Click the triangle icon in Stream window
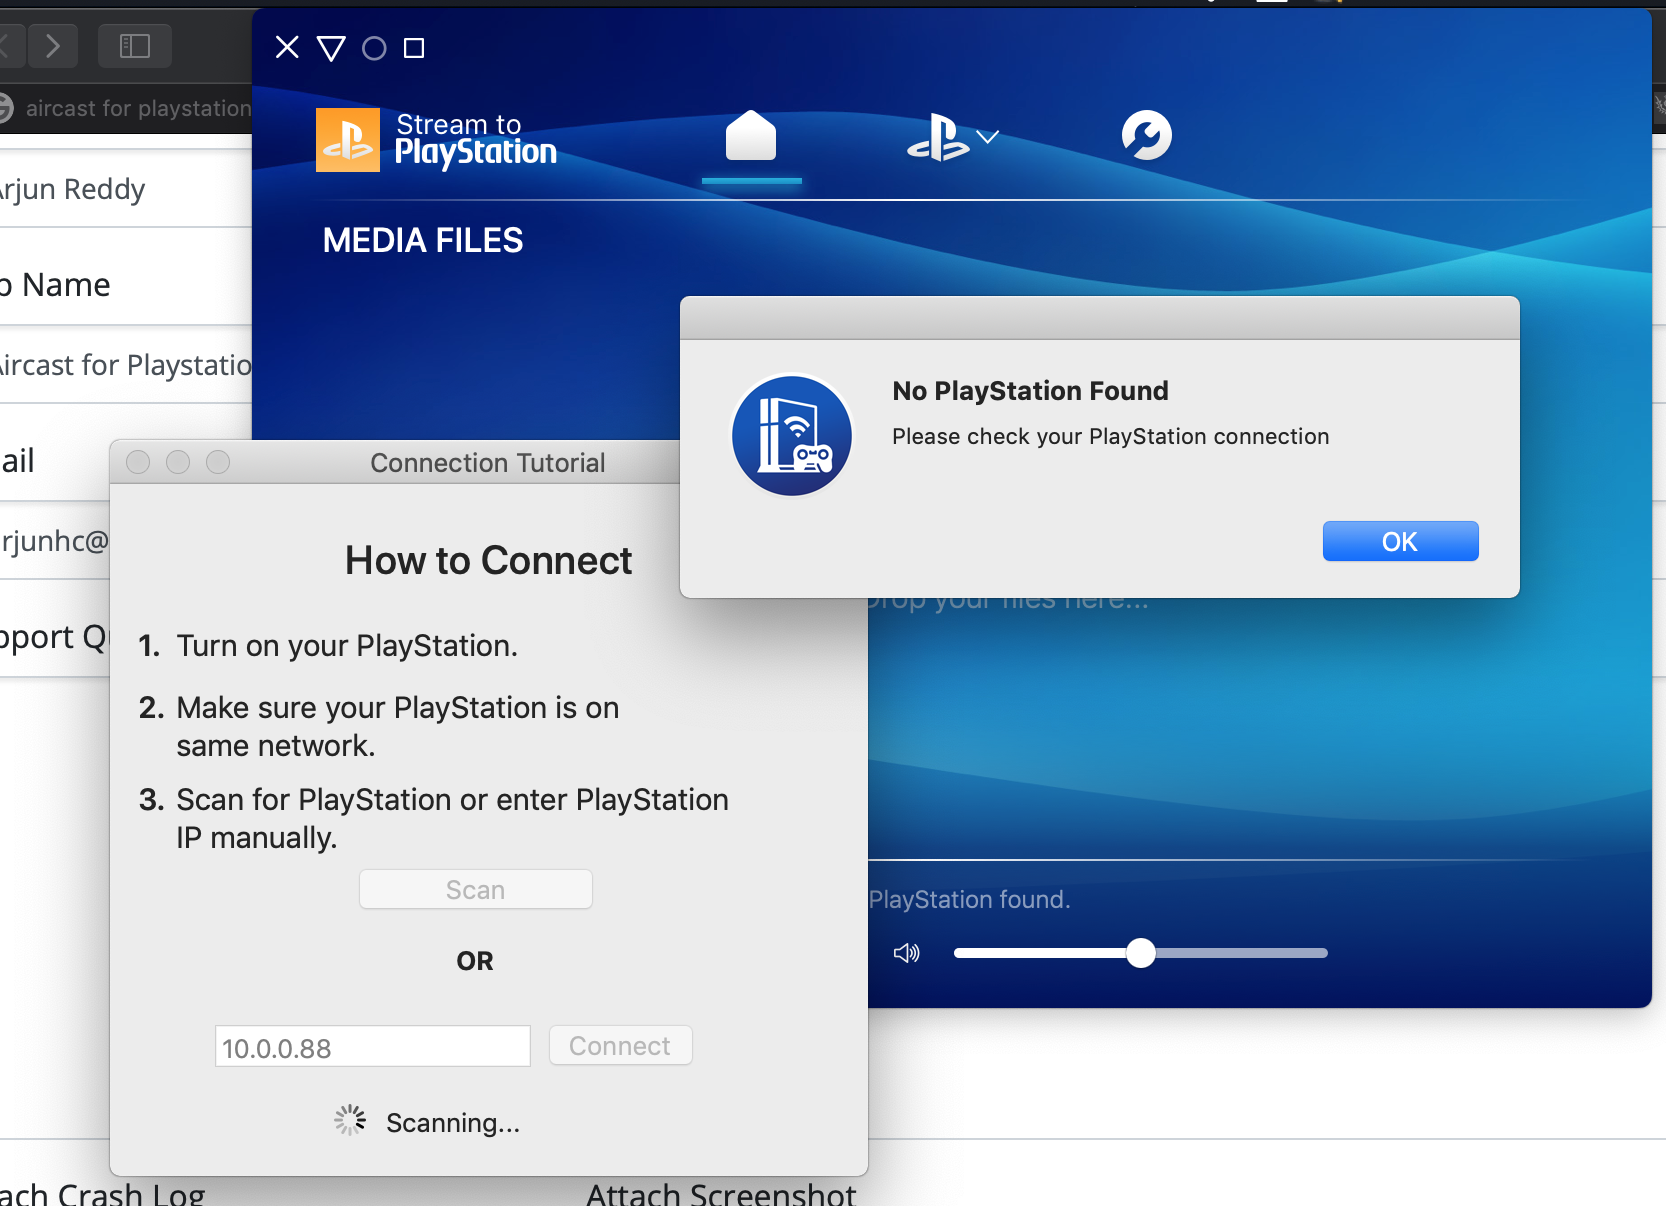Screen dimensions: 1666x1206 (331, 48)
